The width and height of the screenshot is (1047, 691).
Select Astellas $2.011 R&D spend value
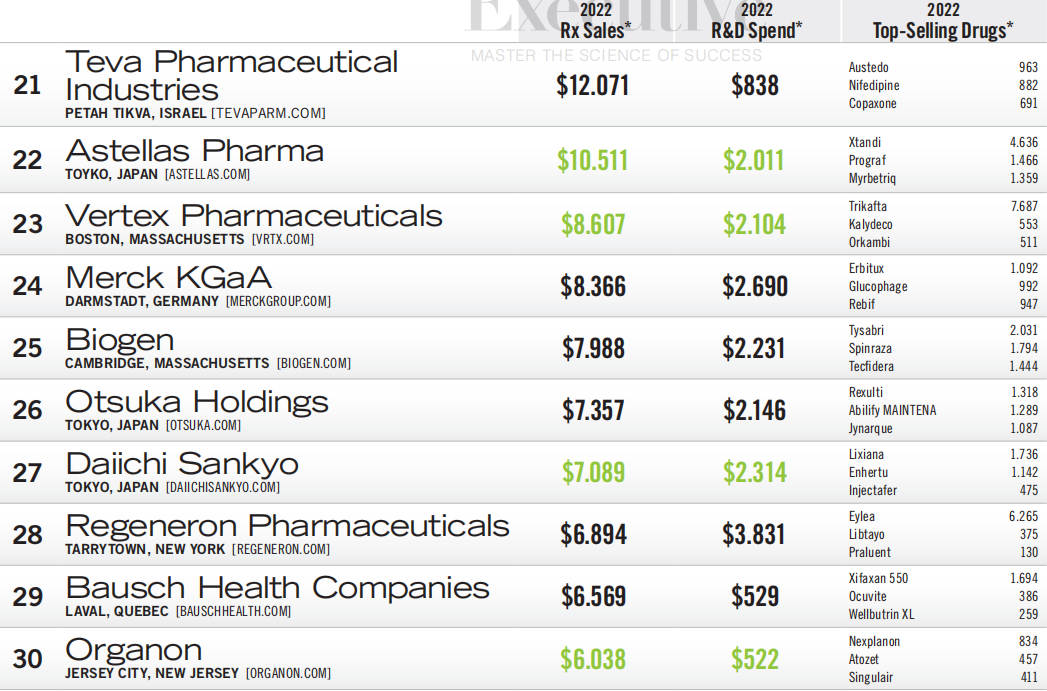point(753,160)
